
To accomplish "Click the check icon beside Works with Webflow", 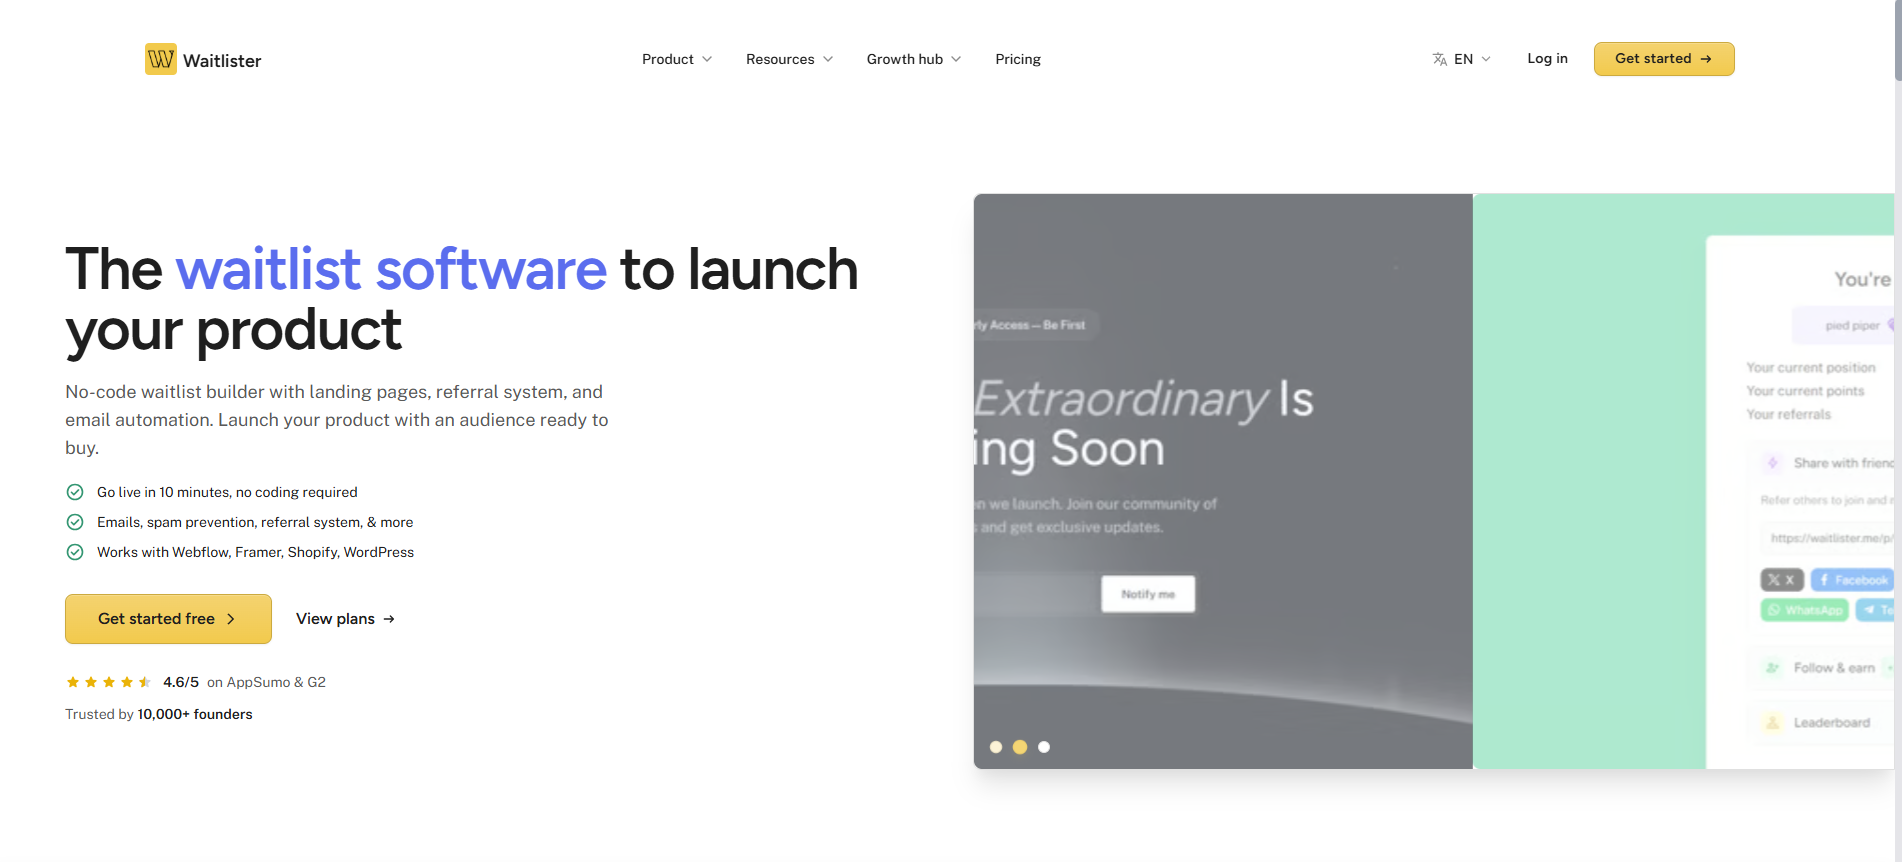I will pos(75,552).
